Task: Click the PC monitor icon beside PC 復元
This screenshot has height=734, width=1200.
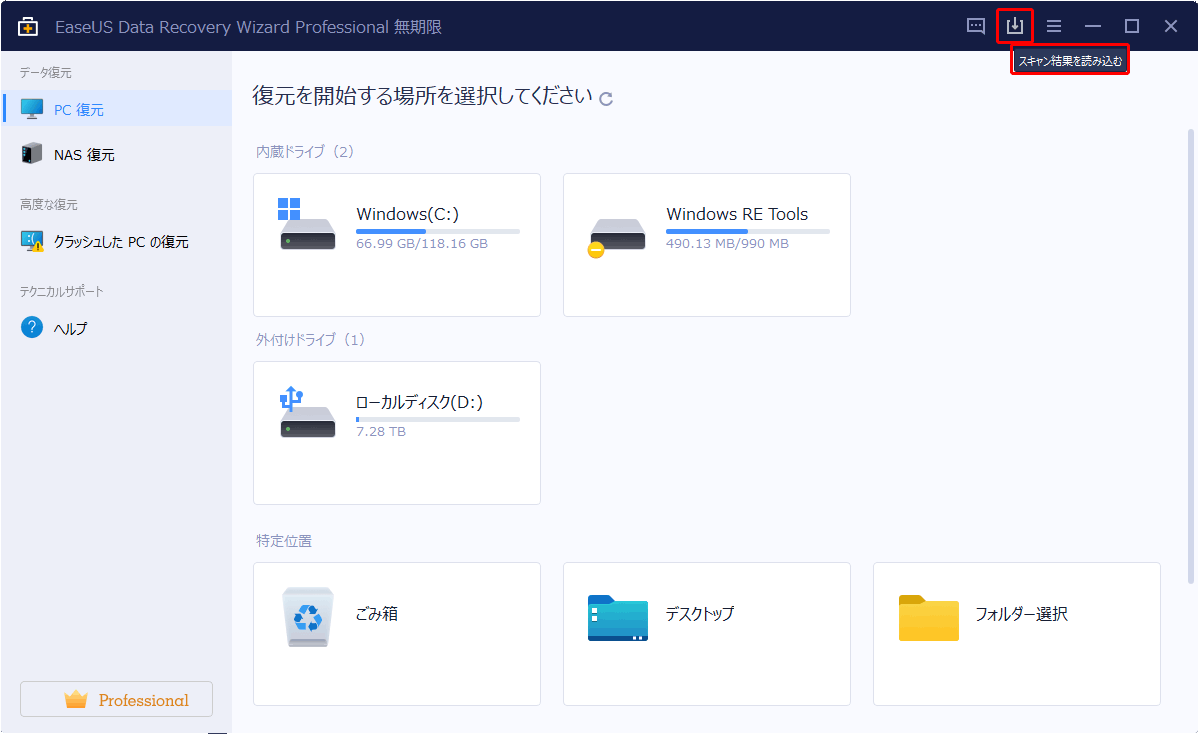Action: [32, 108]
